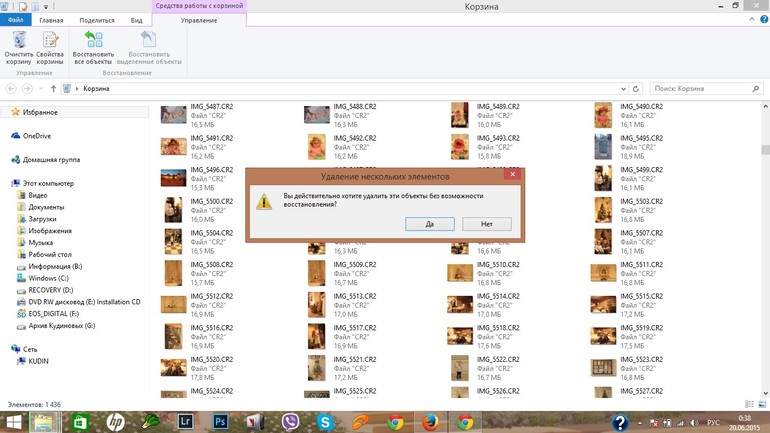This screenshot has width=770, height=433.
Task: Launch Photoshop from the taskbar
Action: [220, 422]
